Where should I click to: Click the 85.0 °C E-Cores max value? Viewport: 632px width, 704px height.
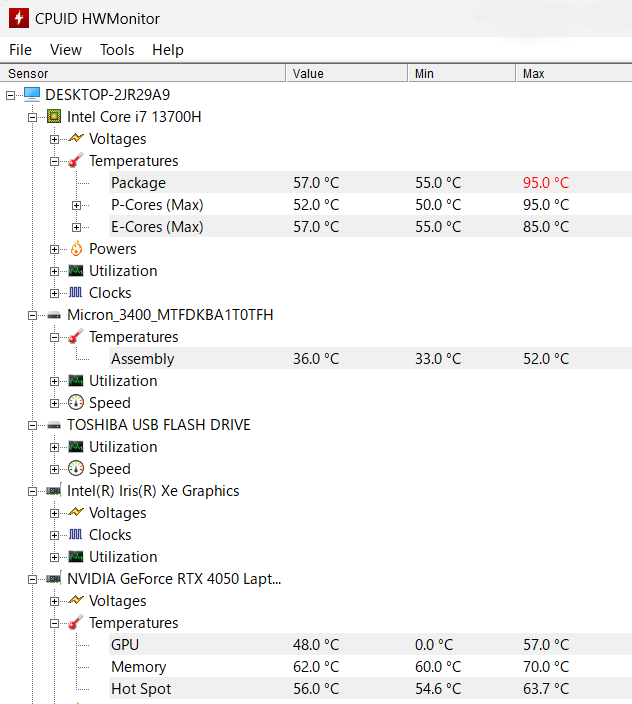pos(546,227)
